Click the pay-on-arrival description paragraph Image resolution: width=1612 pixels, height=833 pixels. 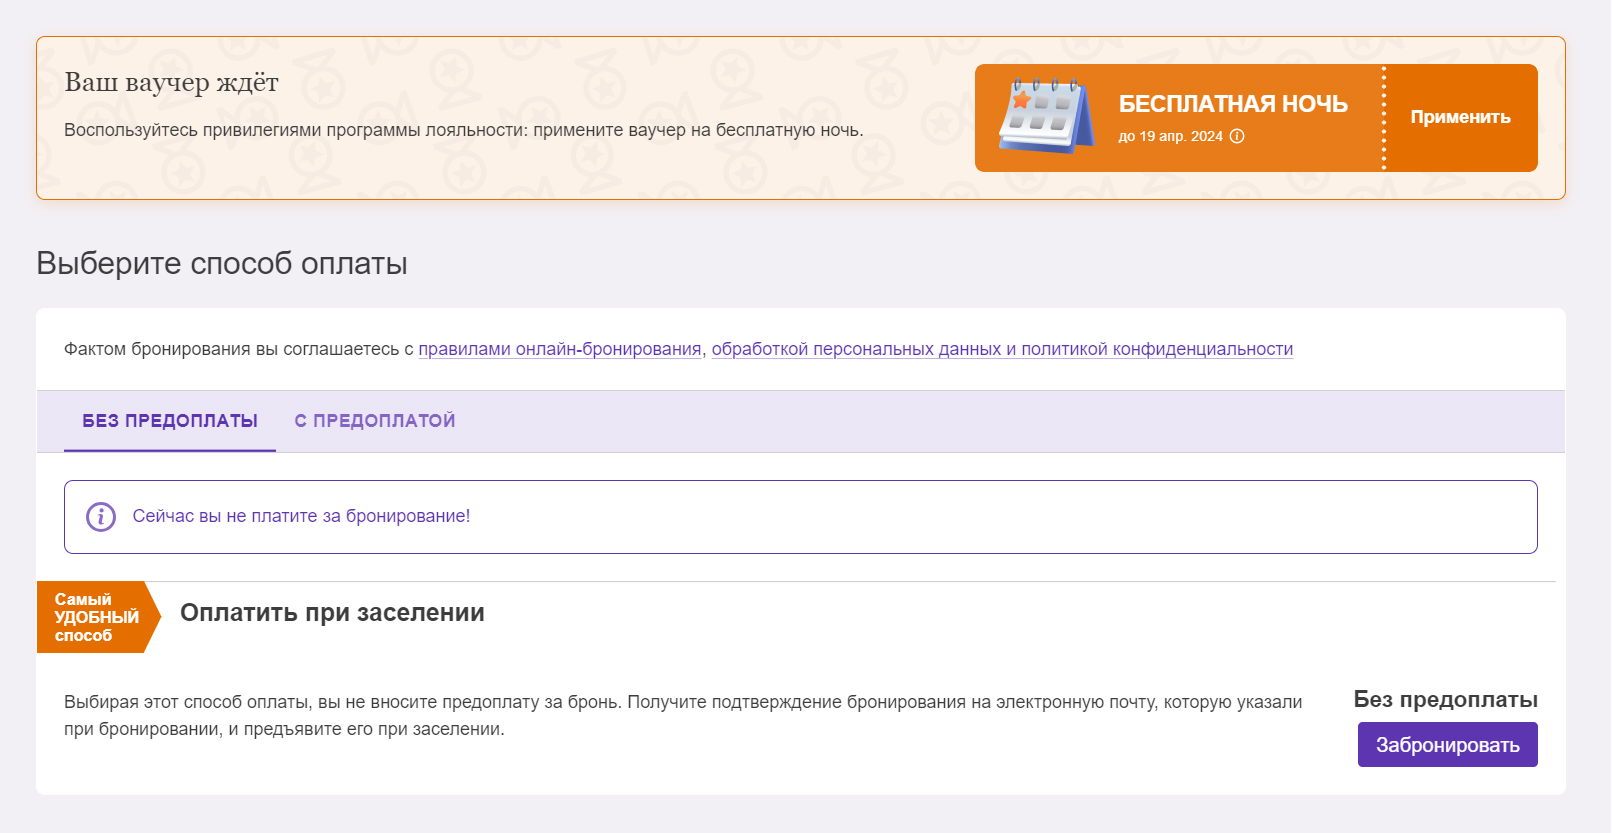click(x=683, y=715)
